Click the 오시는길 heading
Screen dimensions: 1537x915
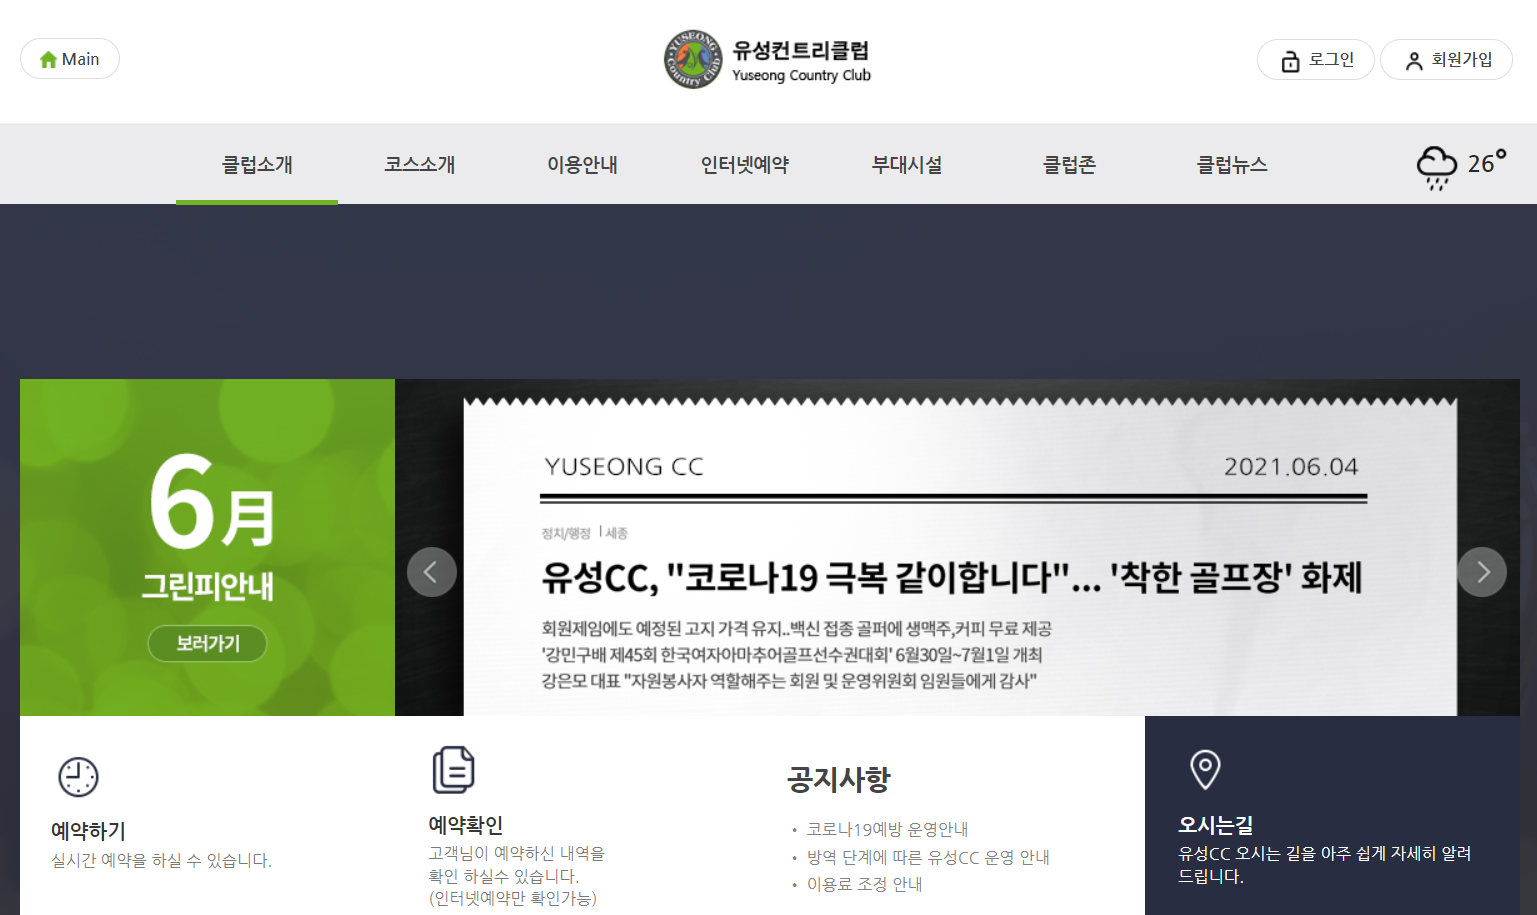pos(1216,825)
